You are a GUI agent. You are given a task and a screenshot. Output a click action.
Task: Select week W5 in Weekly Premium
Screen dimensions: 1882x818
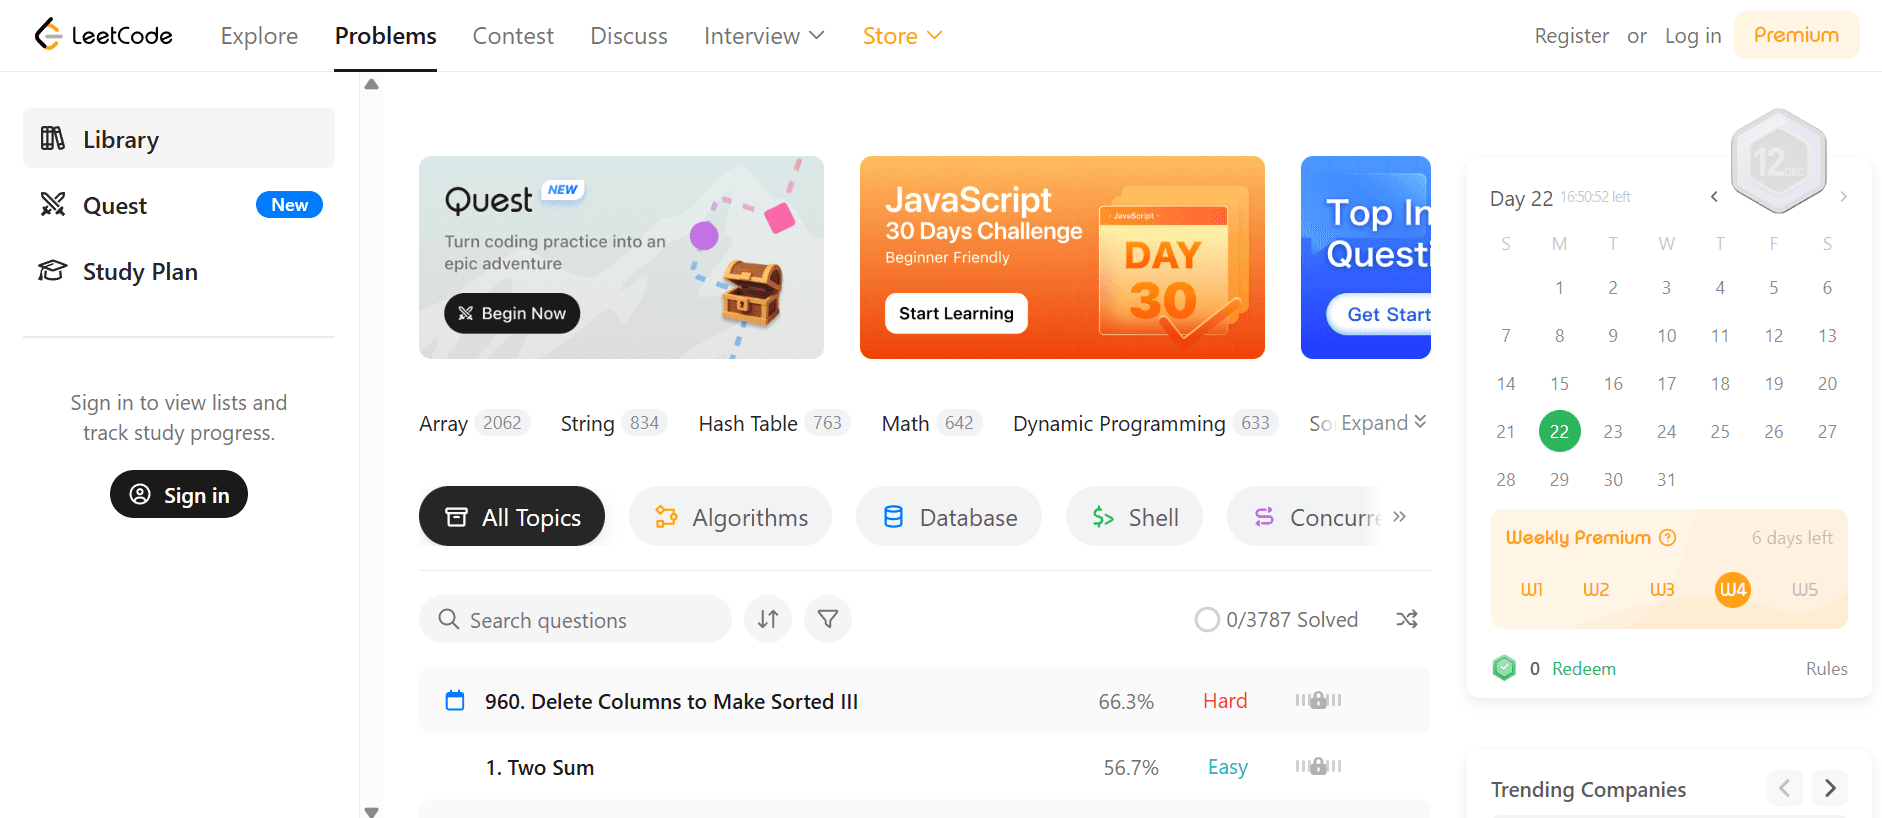coord(1805,589)
